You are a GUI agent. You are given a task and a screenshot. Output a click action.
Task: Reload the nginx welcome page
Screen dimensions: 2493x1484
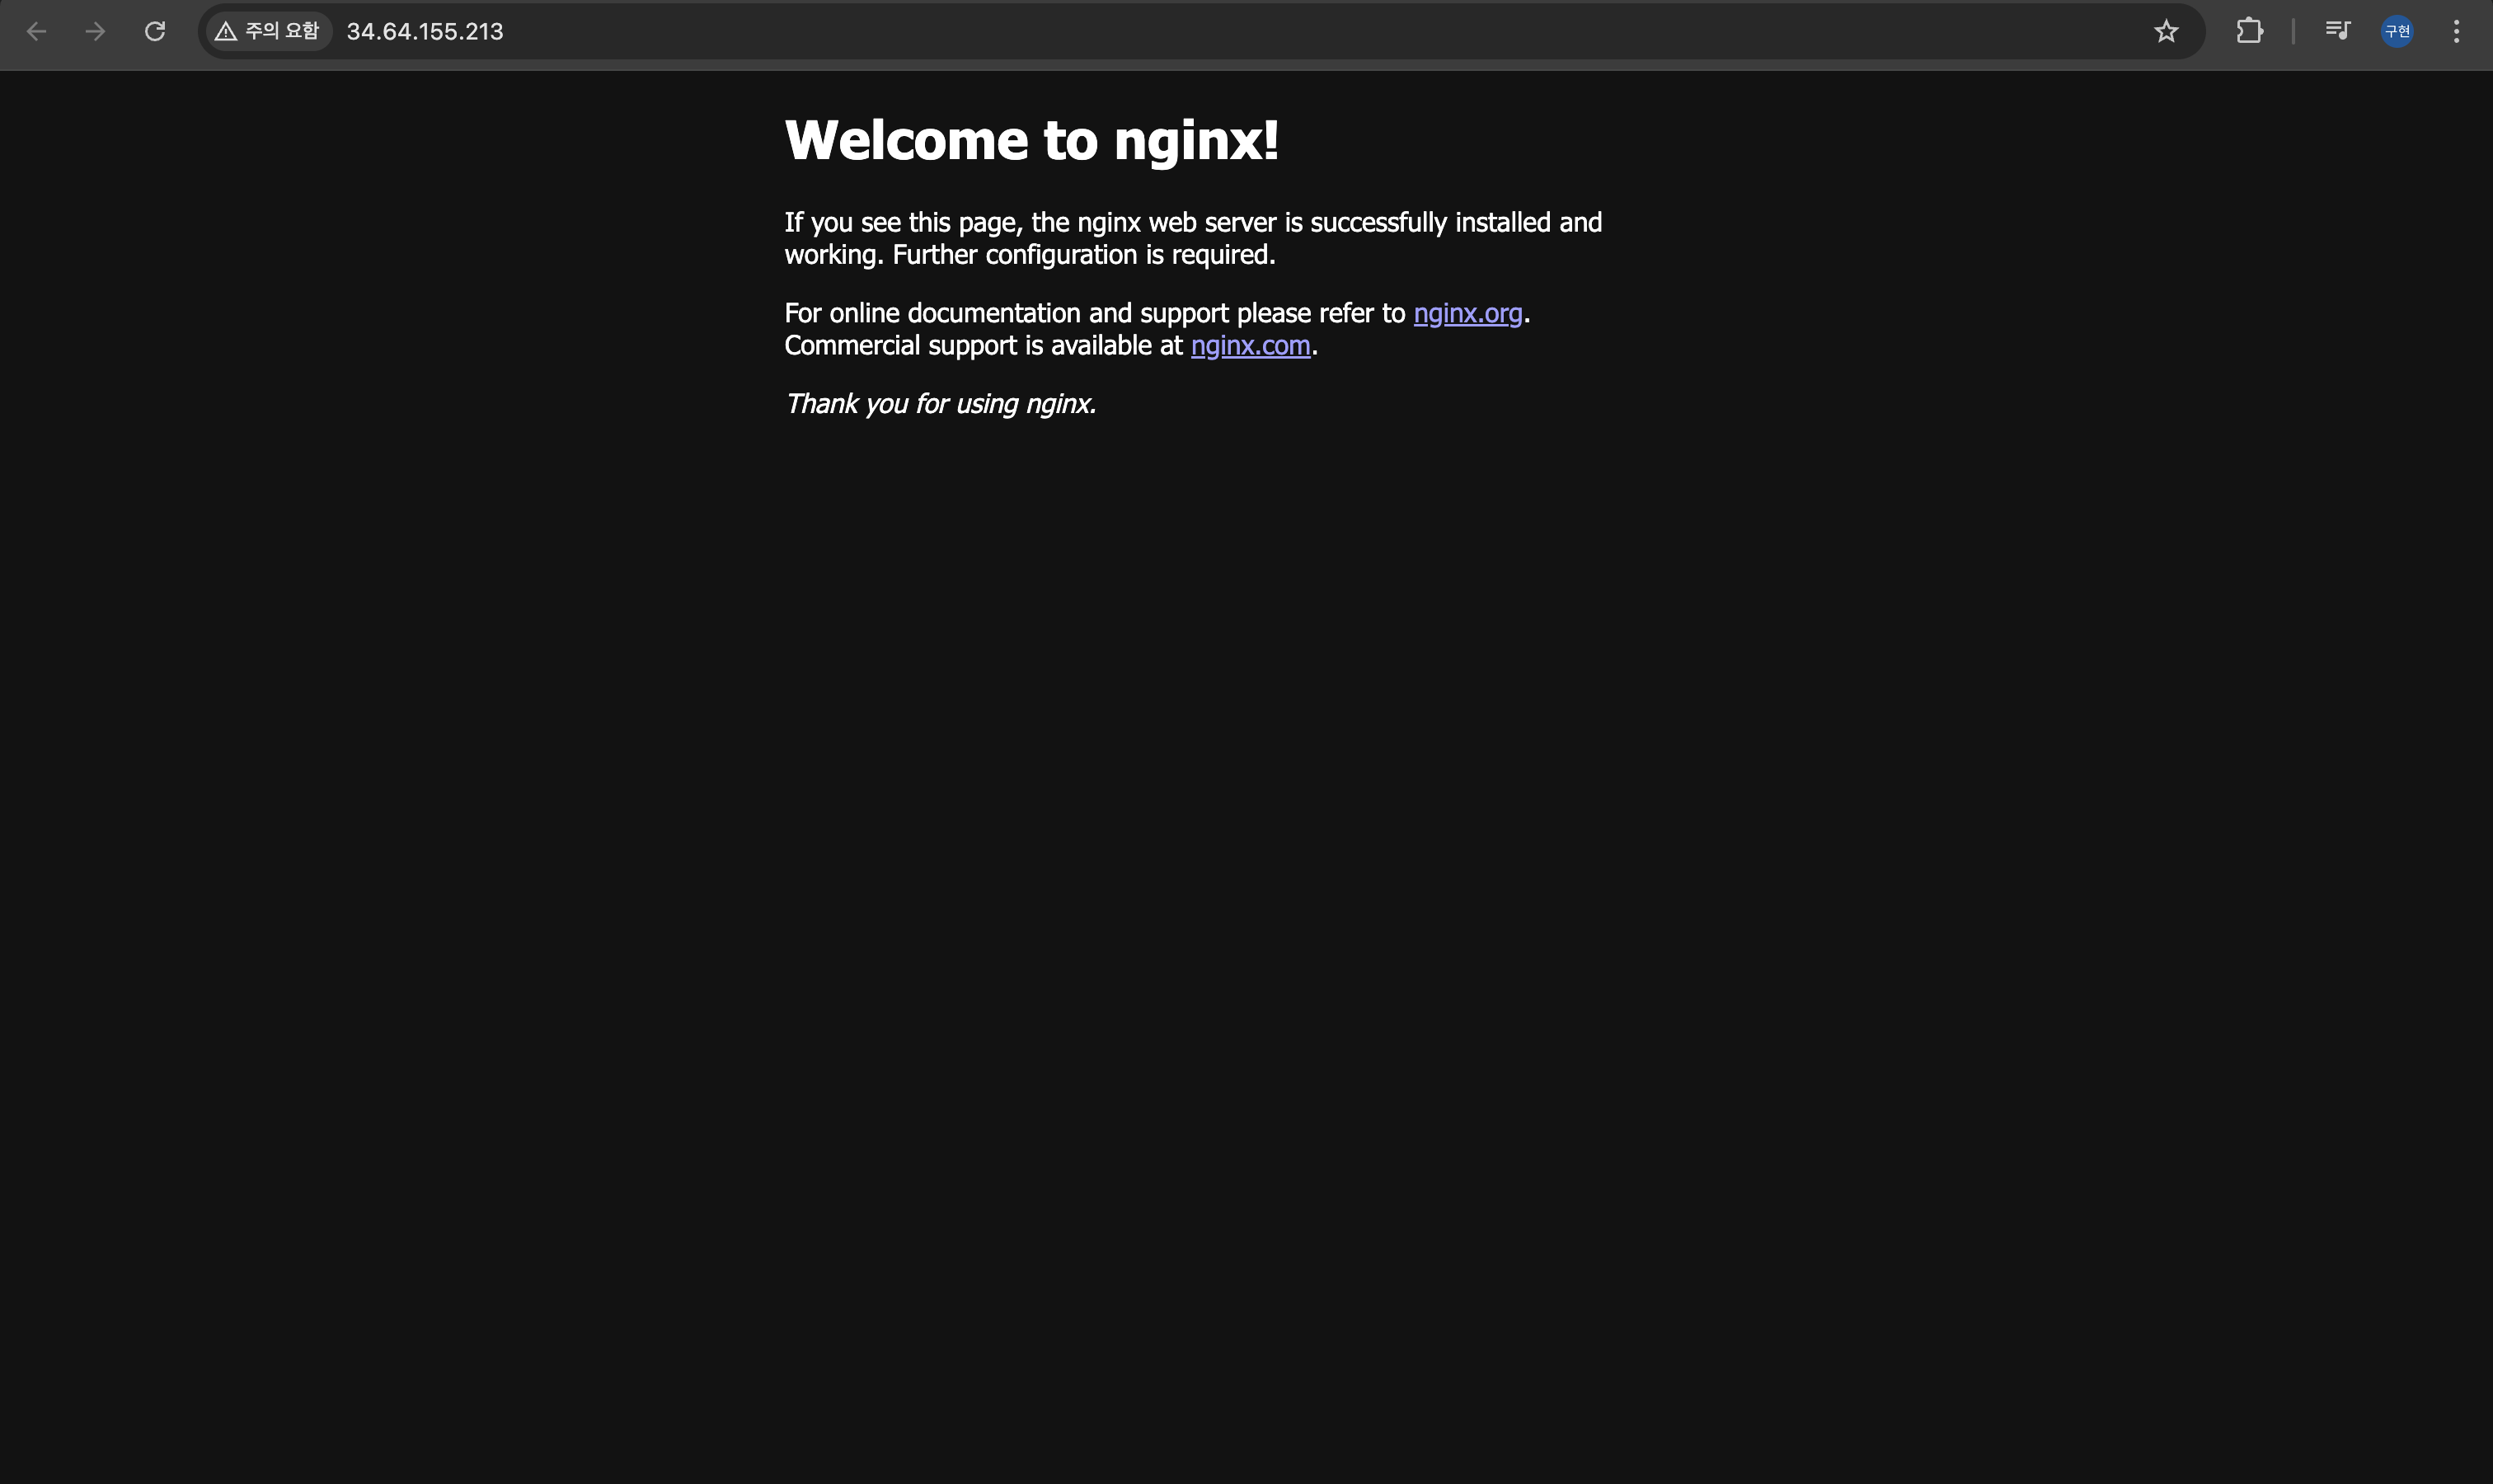(155, 31)
